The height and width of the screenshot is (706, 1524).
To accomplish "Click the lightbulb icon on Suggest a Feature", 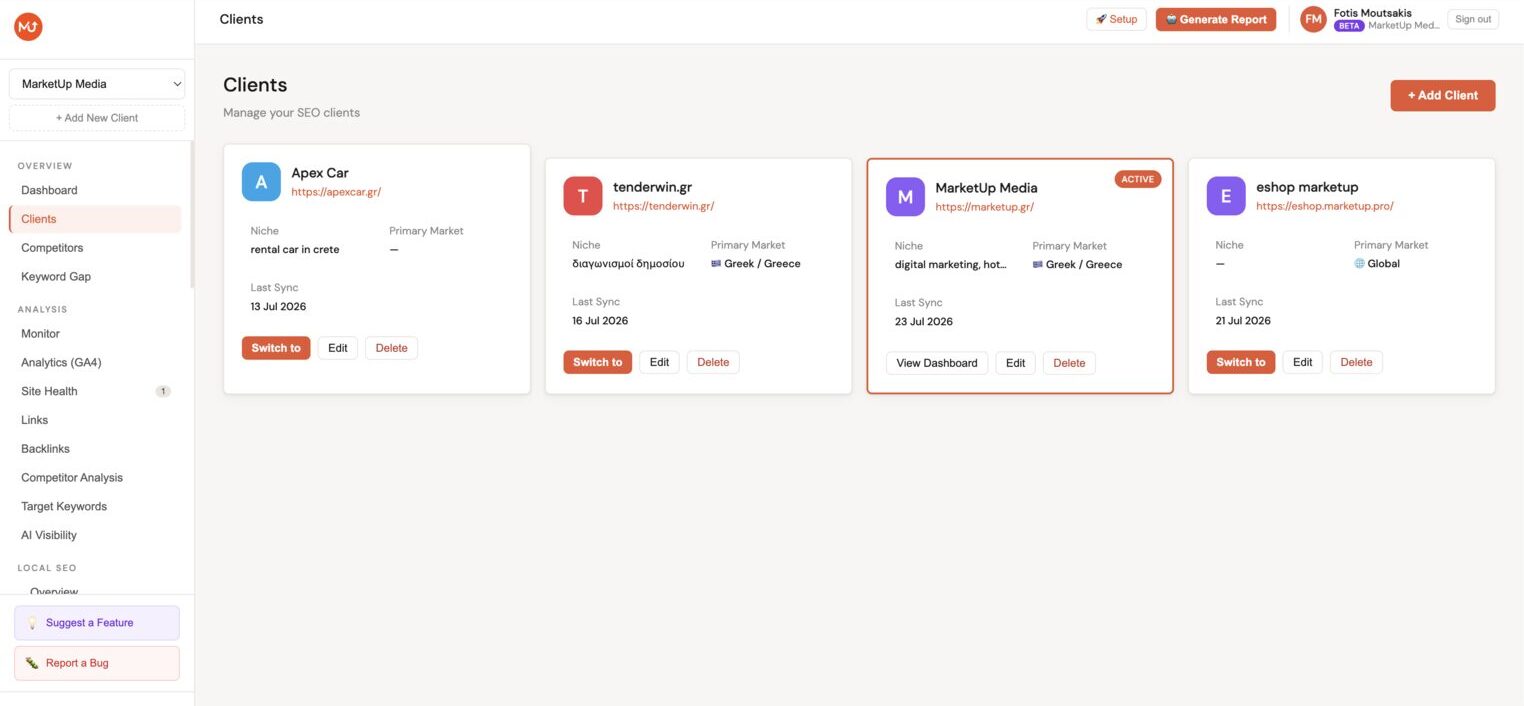I will coord(32,623).
